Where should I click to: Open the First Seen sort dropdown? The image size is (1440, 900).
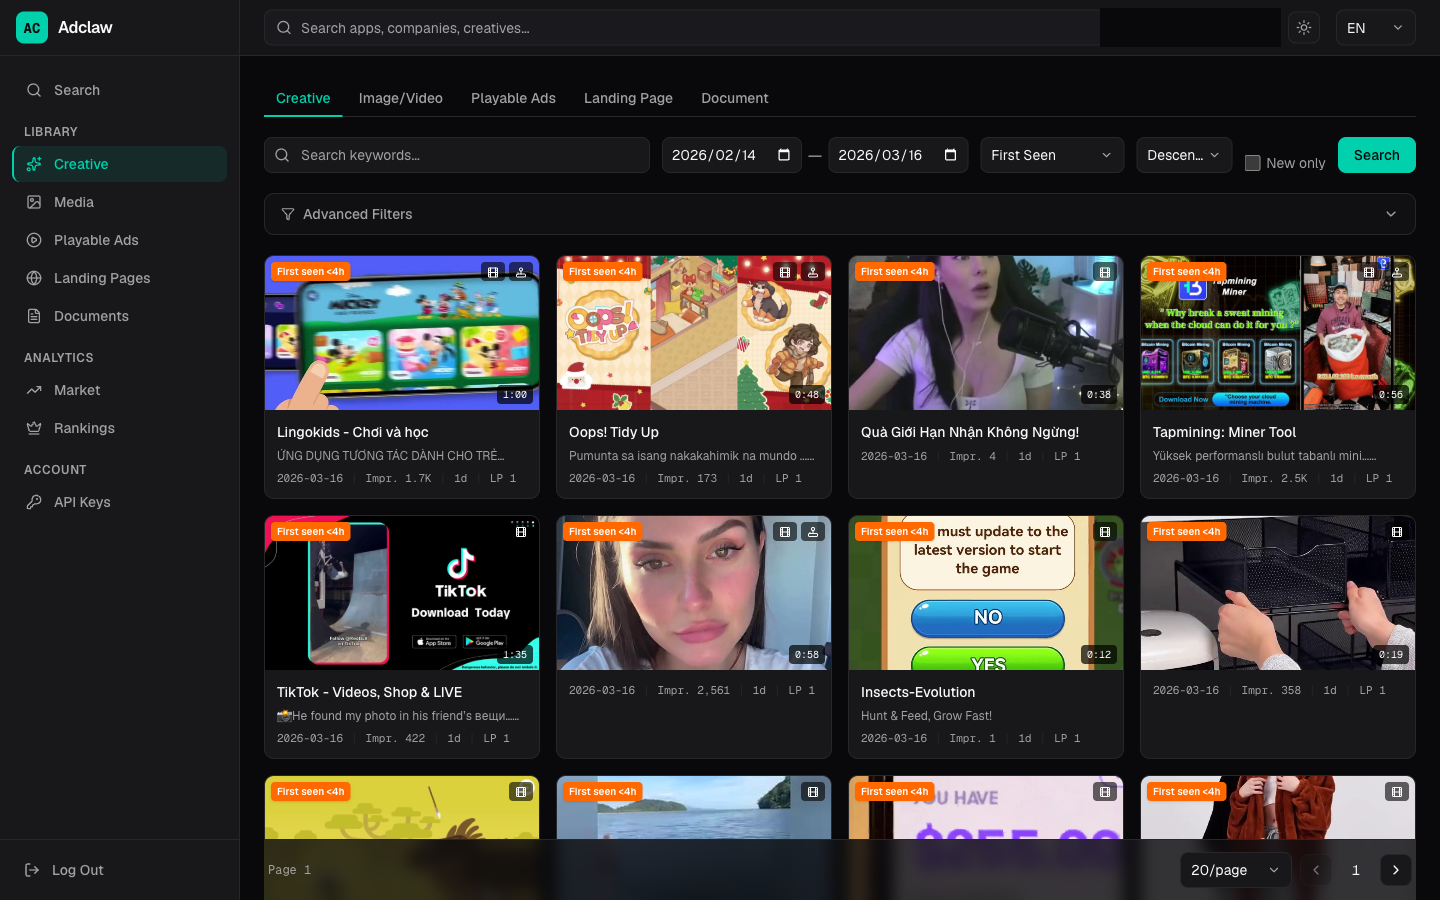1051,155
